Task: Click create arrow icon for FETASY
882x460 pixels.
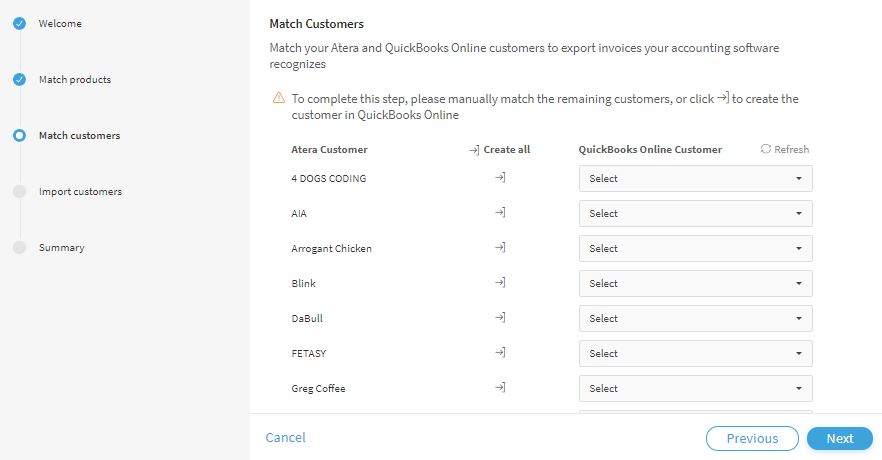Action: point(500,353)
